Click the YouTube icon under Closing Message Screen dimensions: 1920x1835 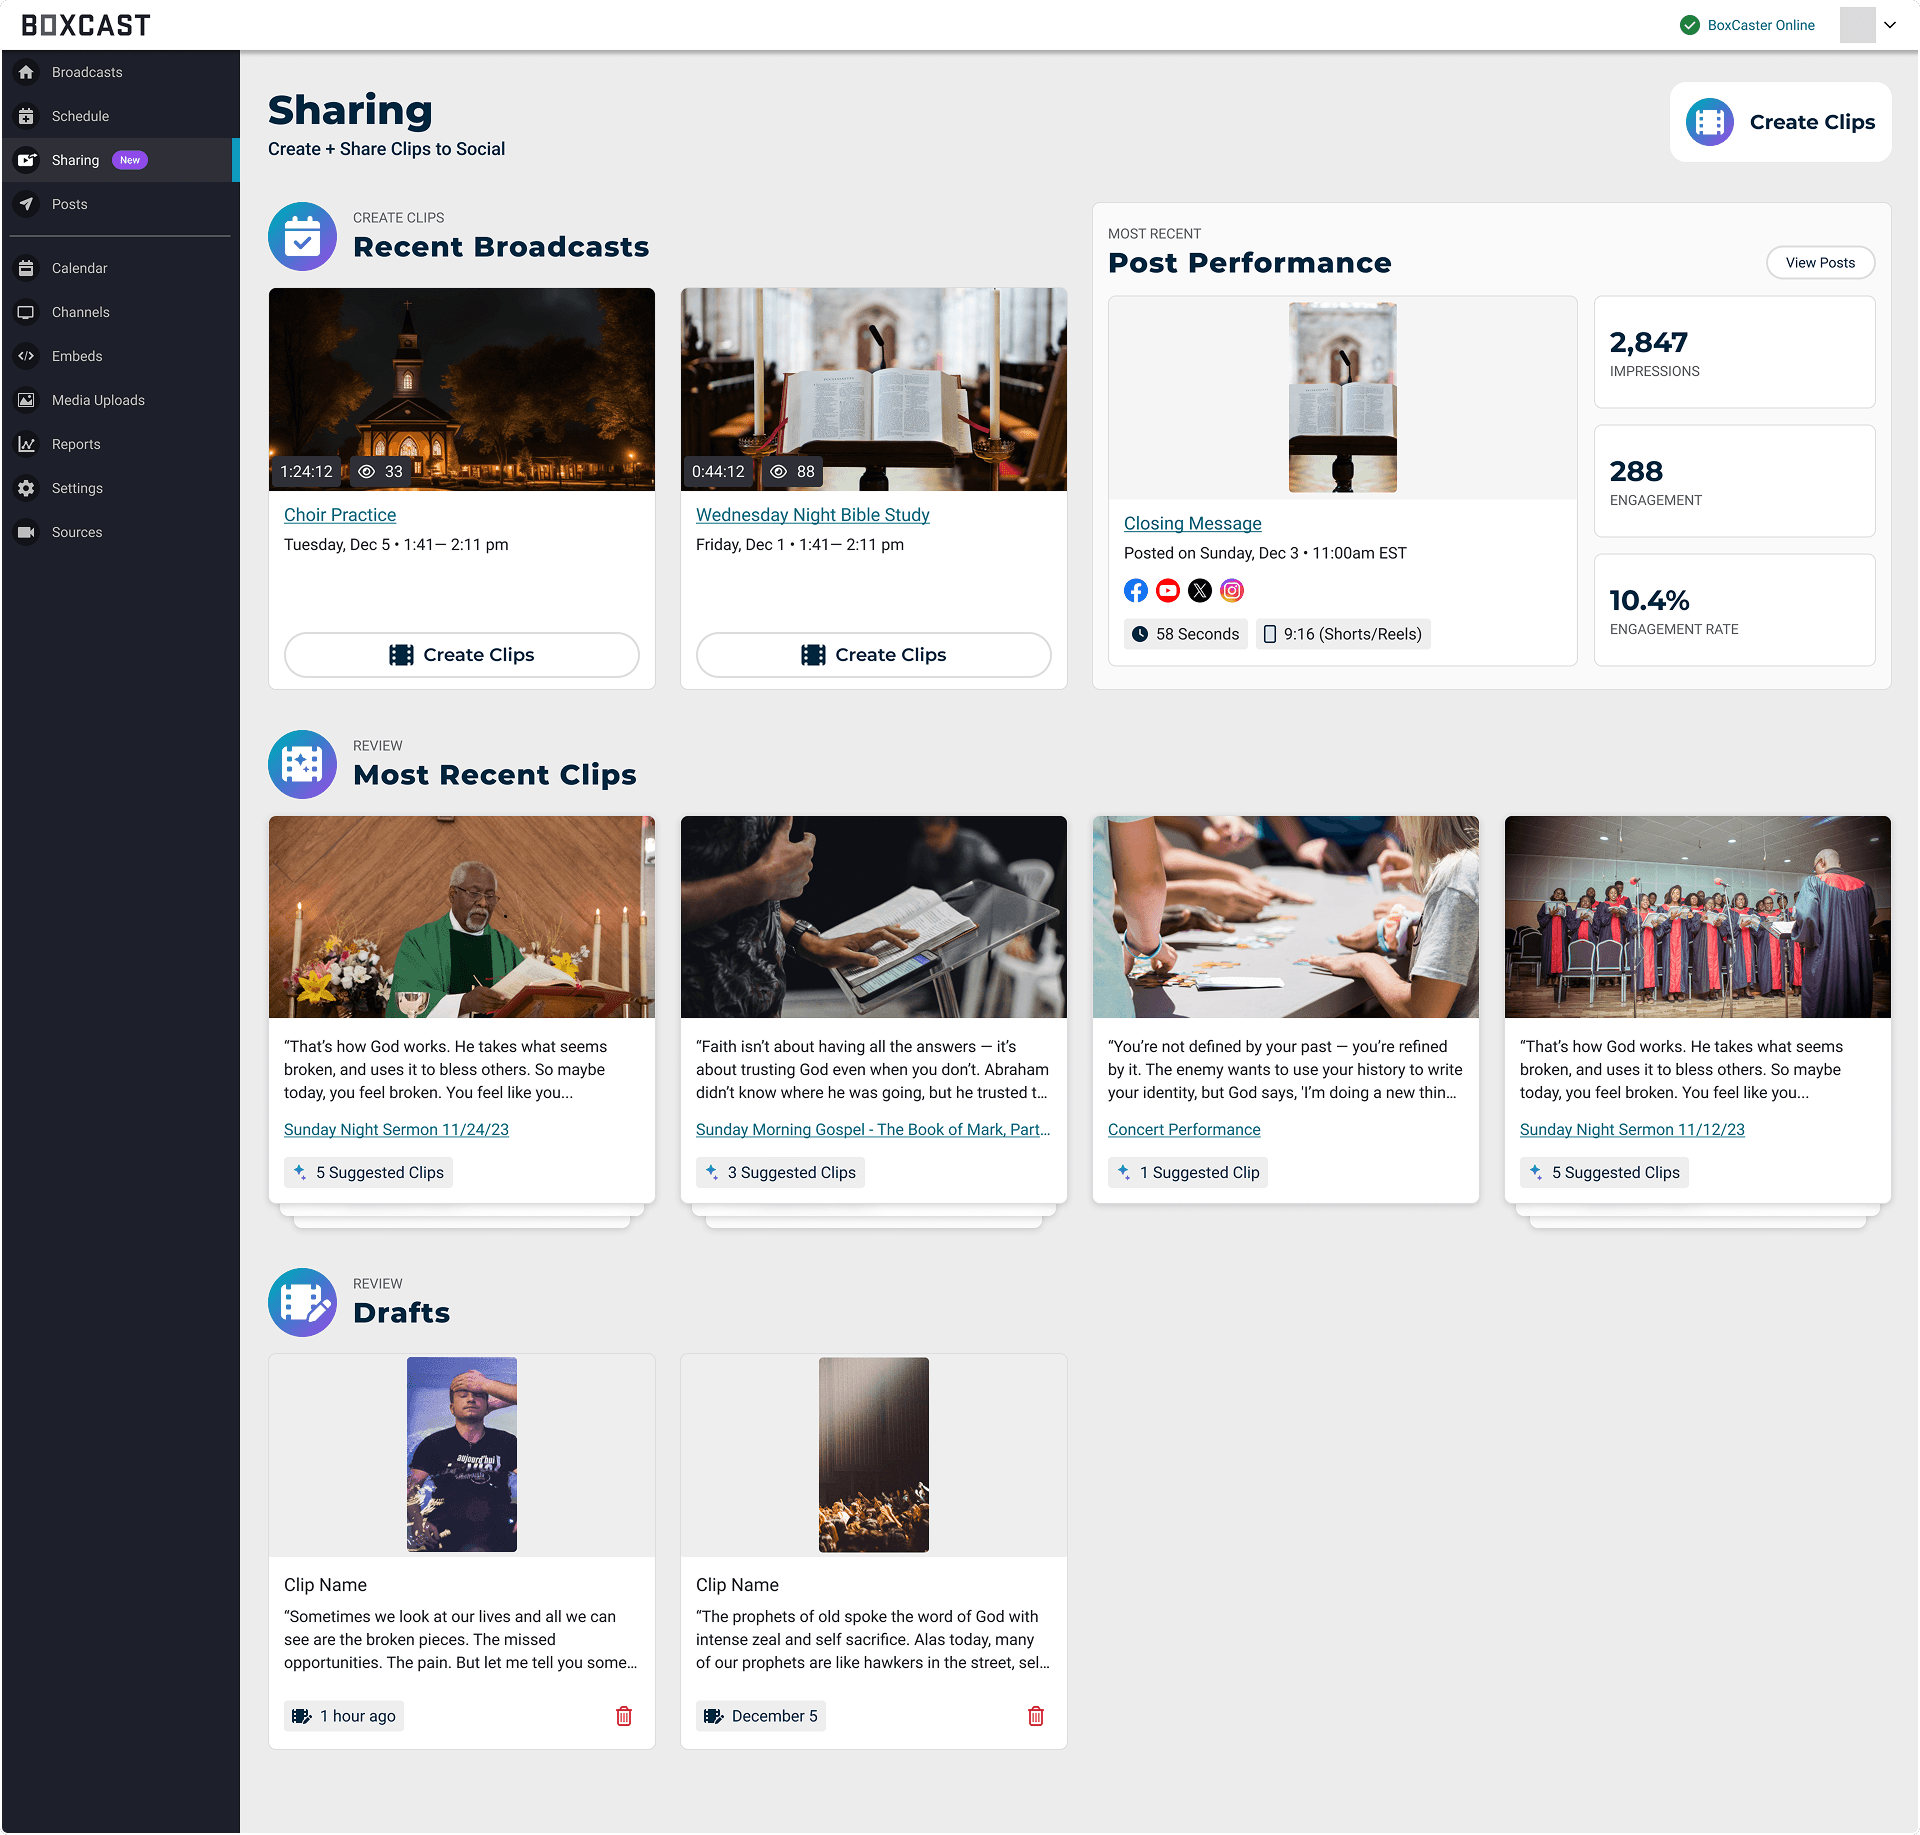click(x=1167, y=591)
